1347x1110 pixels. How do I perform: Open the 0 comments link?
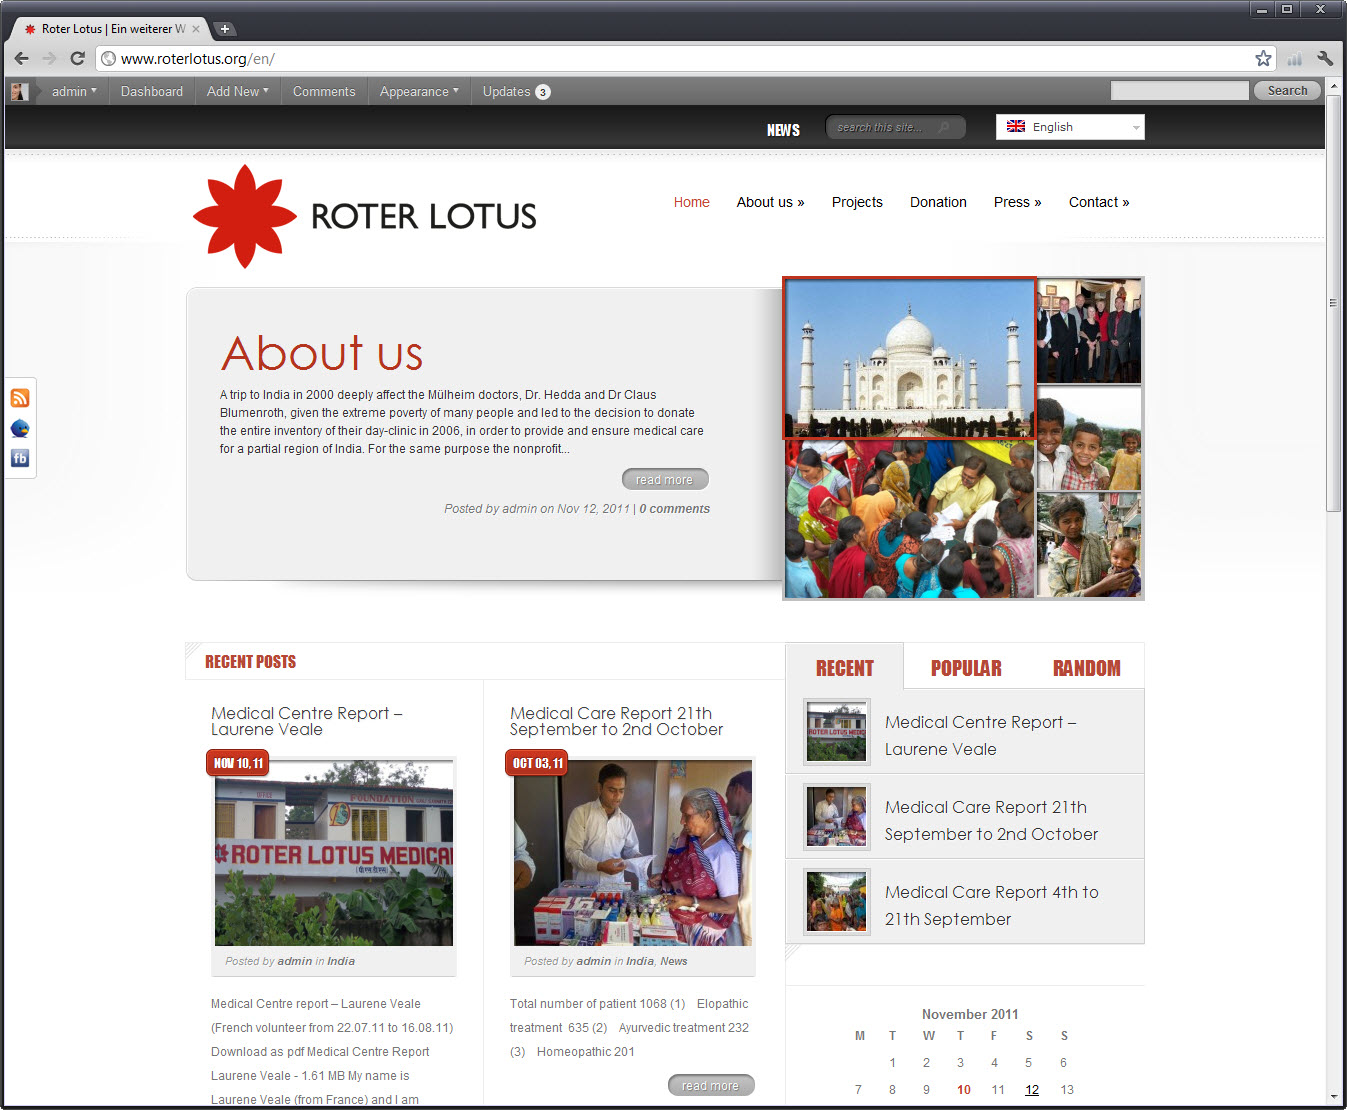675,509
